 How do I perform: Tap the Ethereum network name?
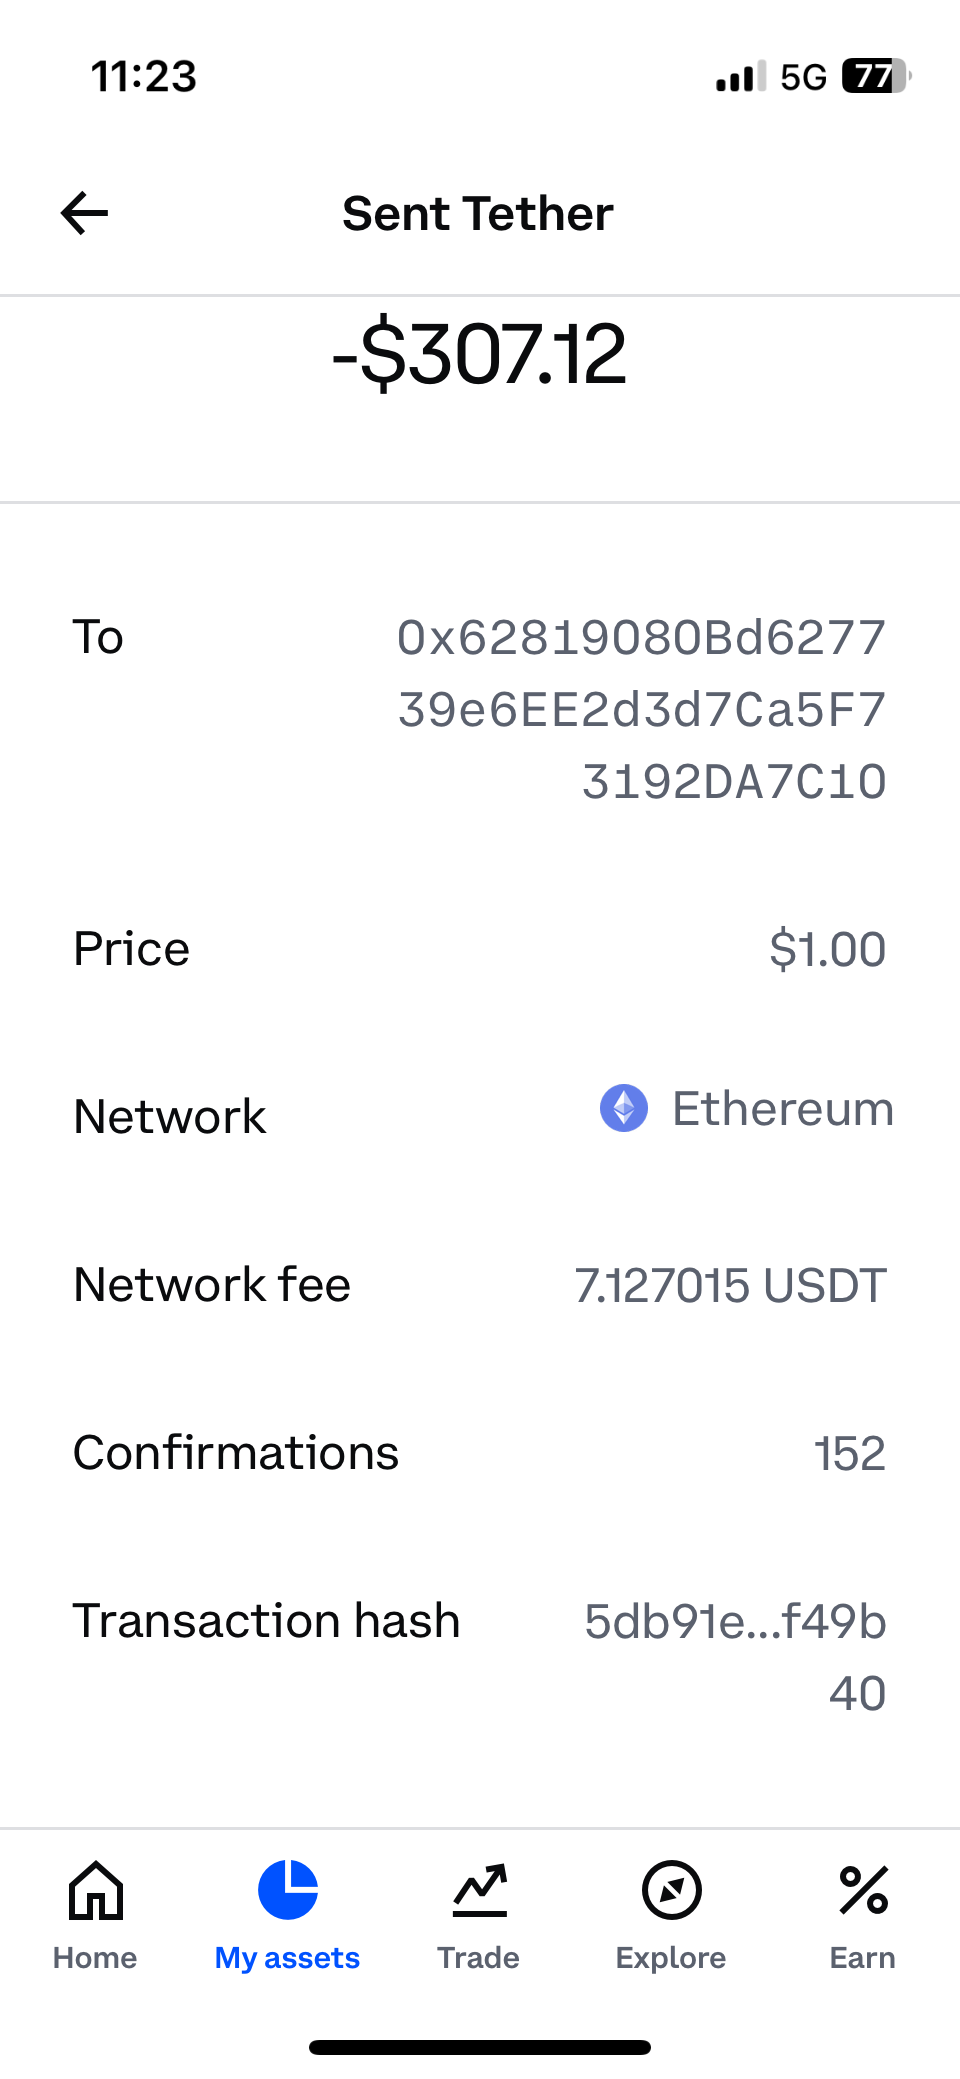click(783, 1109)
